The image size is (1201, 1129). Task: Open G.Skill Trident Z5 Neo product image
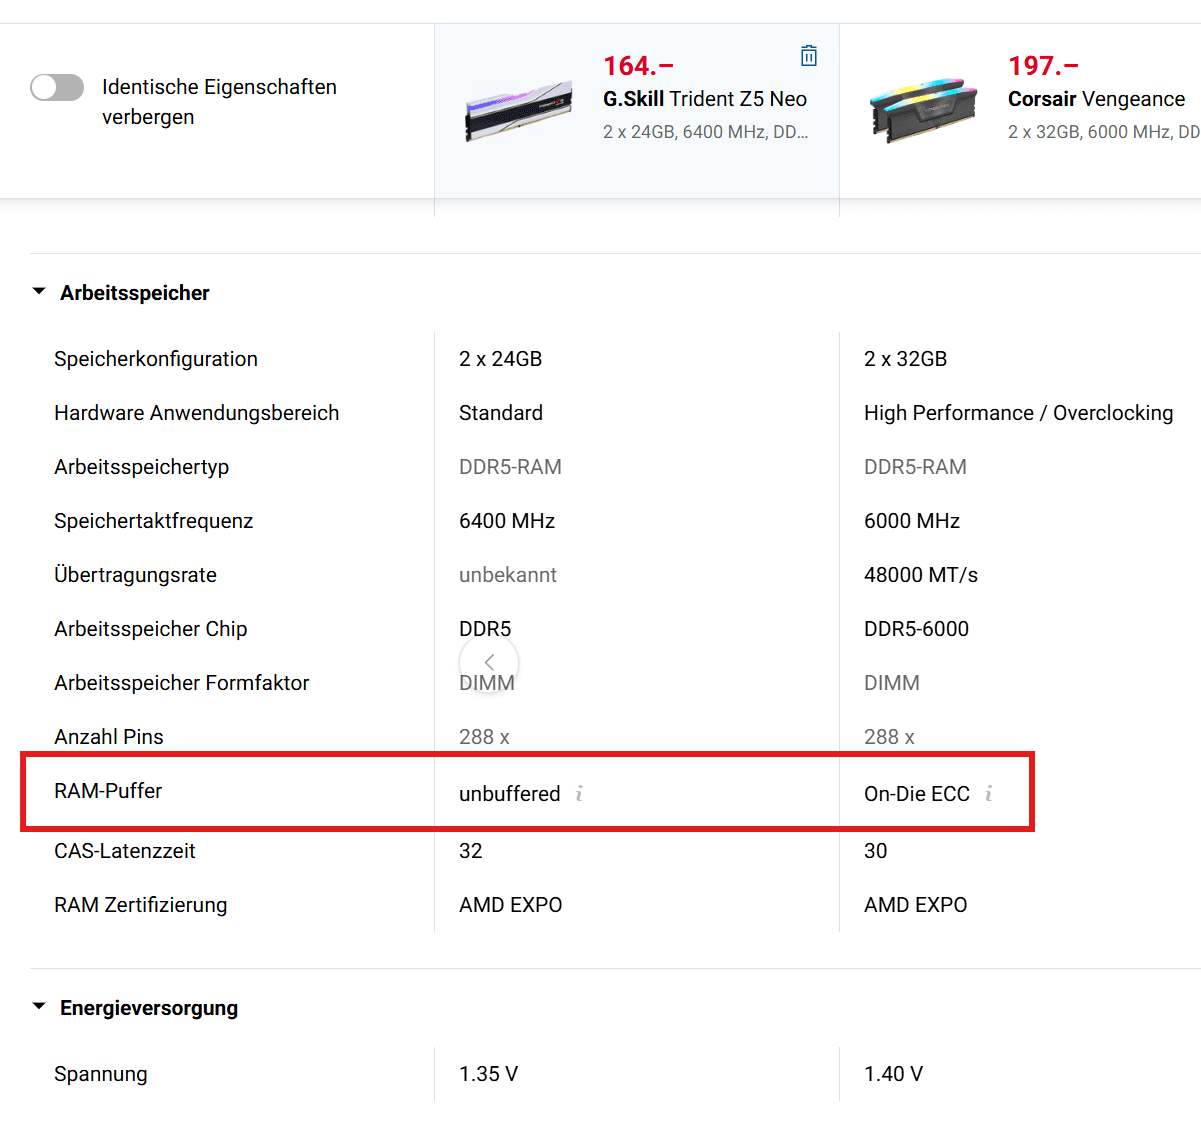coord(518,111)
